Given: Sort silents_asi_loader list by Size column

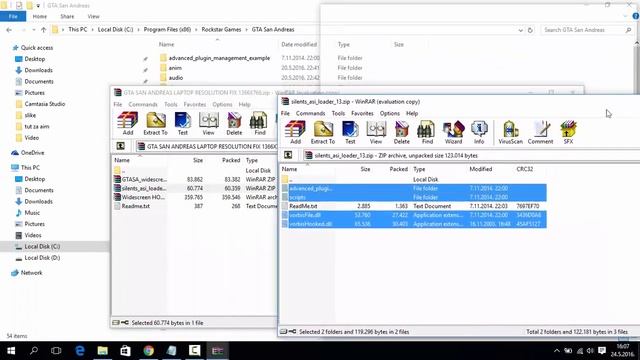Looking at the screenshot, I should pyautogui.click(x=365, y=169).
